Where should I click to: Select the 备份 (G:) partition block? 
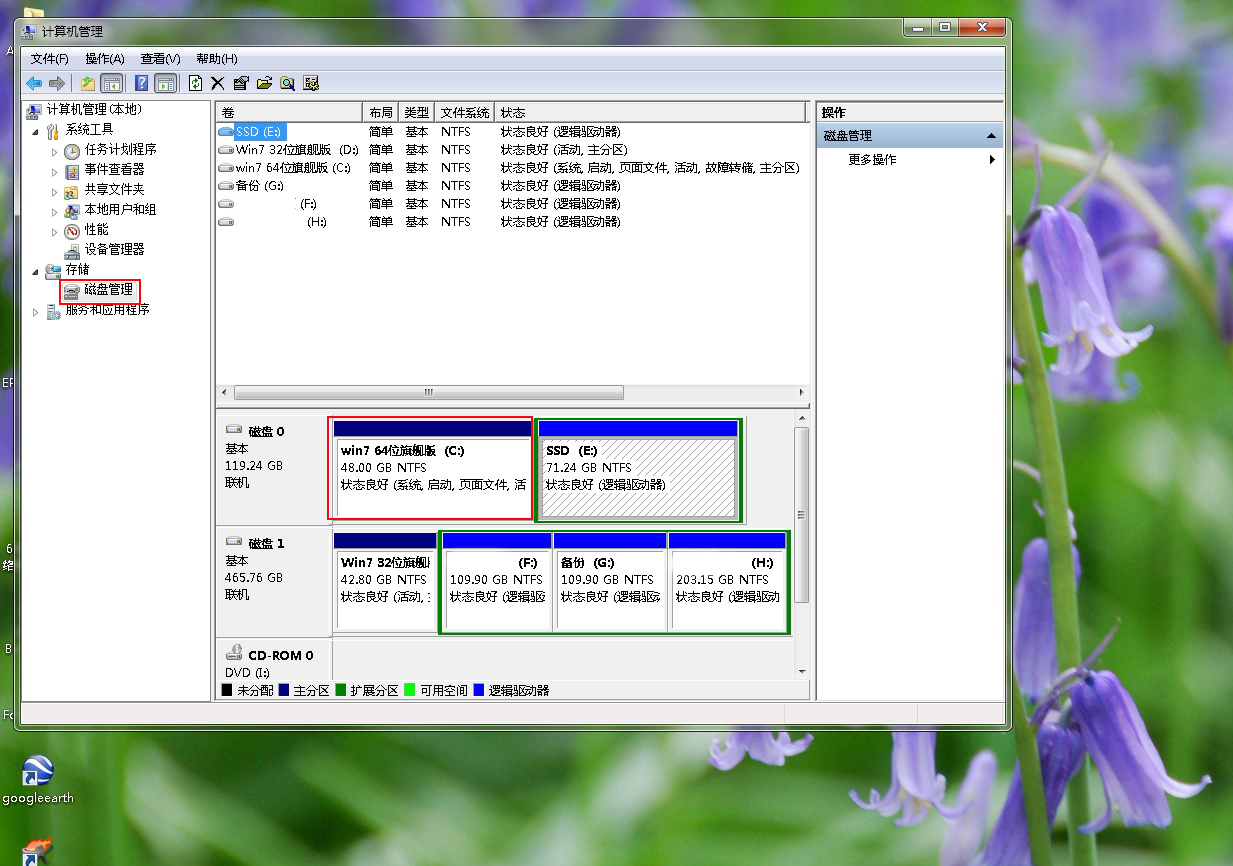pos(611,581)
